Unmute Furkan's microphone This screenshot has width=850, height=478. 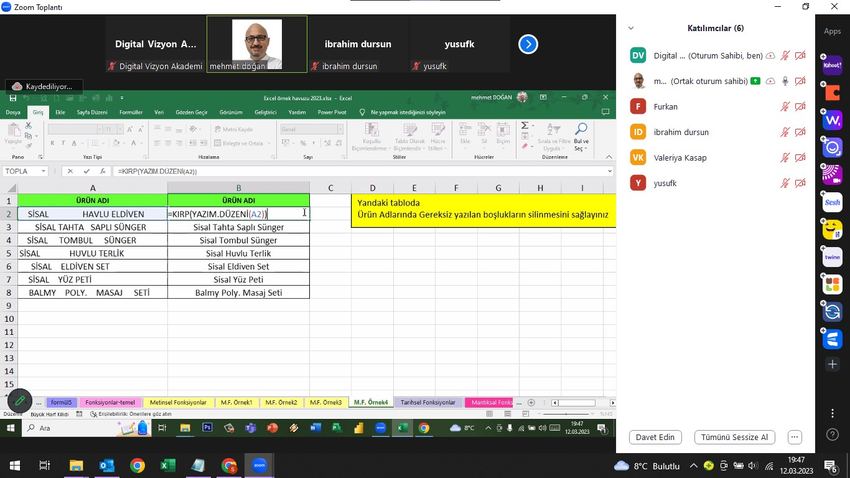[x=784, y=107]
